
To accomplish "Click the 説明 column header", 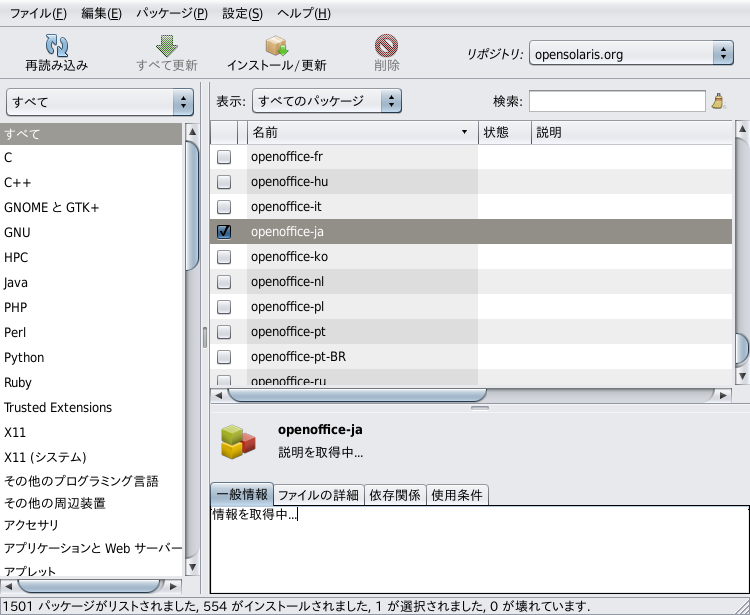I will click(x=631, y=132).
